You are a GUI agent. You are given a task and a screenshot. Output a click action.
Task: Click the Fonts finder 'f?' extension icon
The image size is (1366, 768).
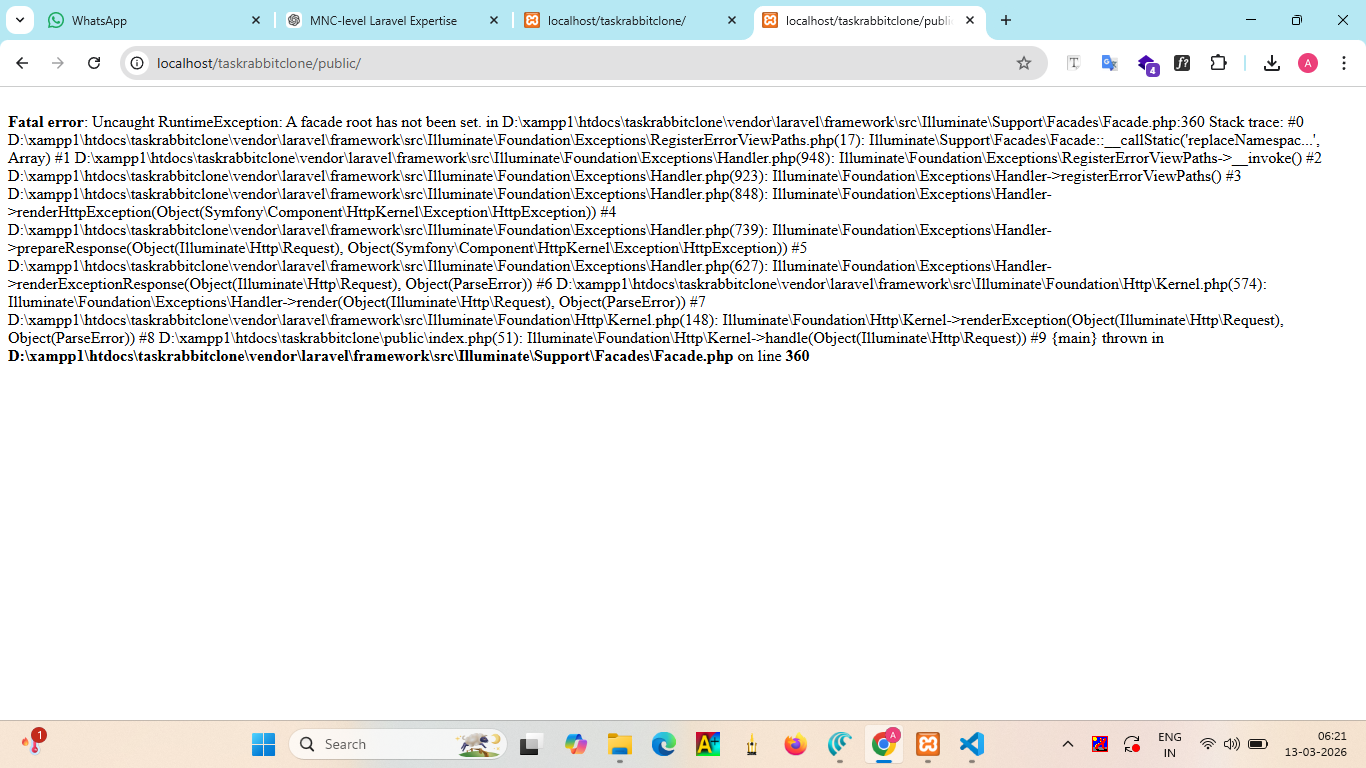(1182, 63)
